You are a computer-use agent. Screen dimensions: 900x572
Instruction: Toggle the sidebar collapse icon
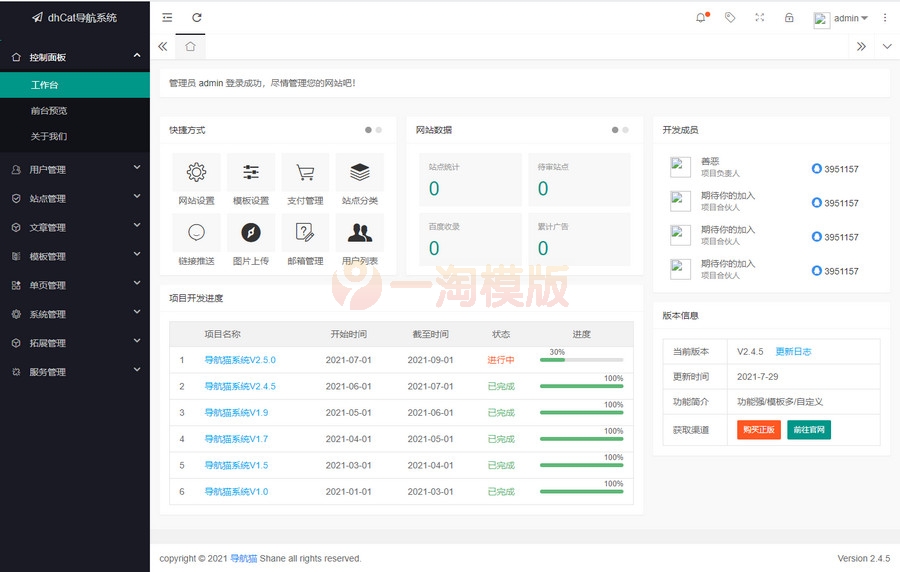(x=167, y=18)
